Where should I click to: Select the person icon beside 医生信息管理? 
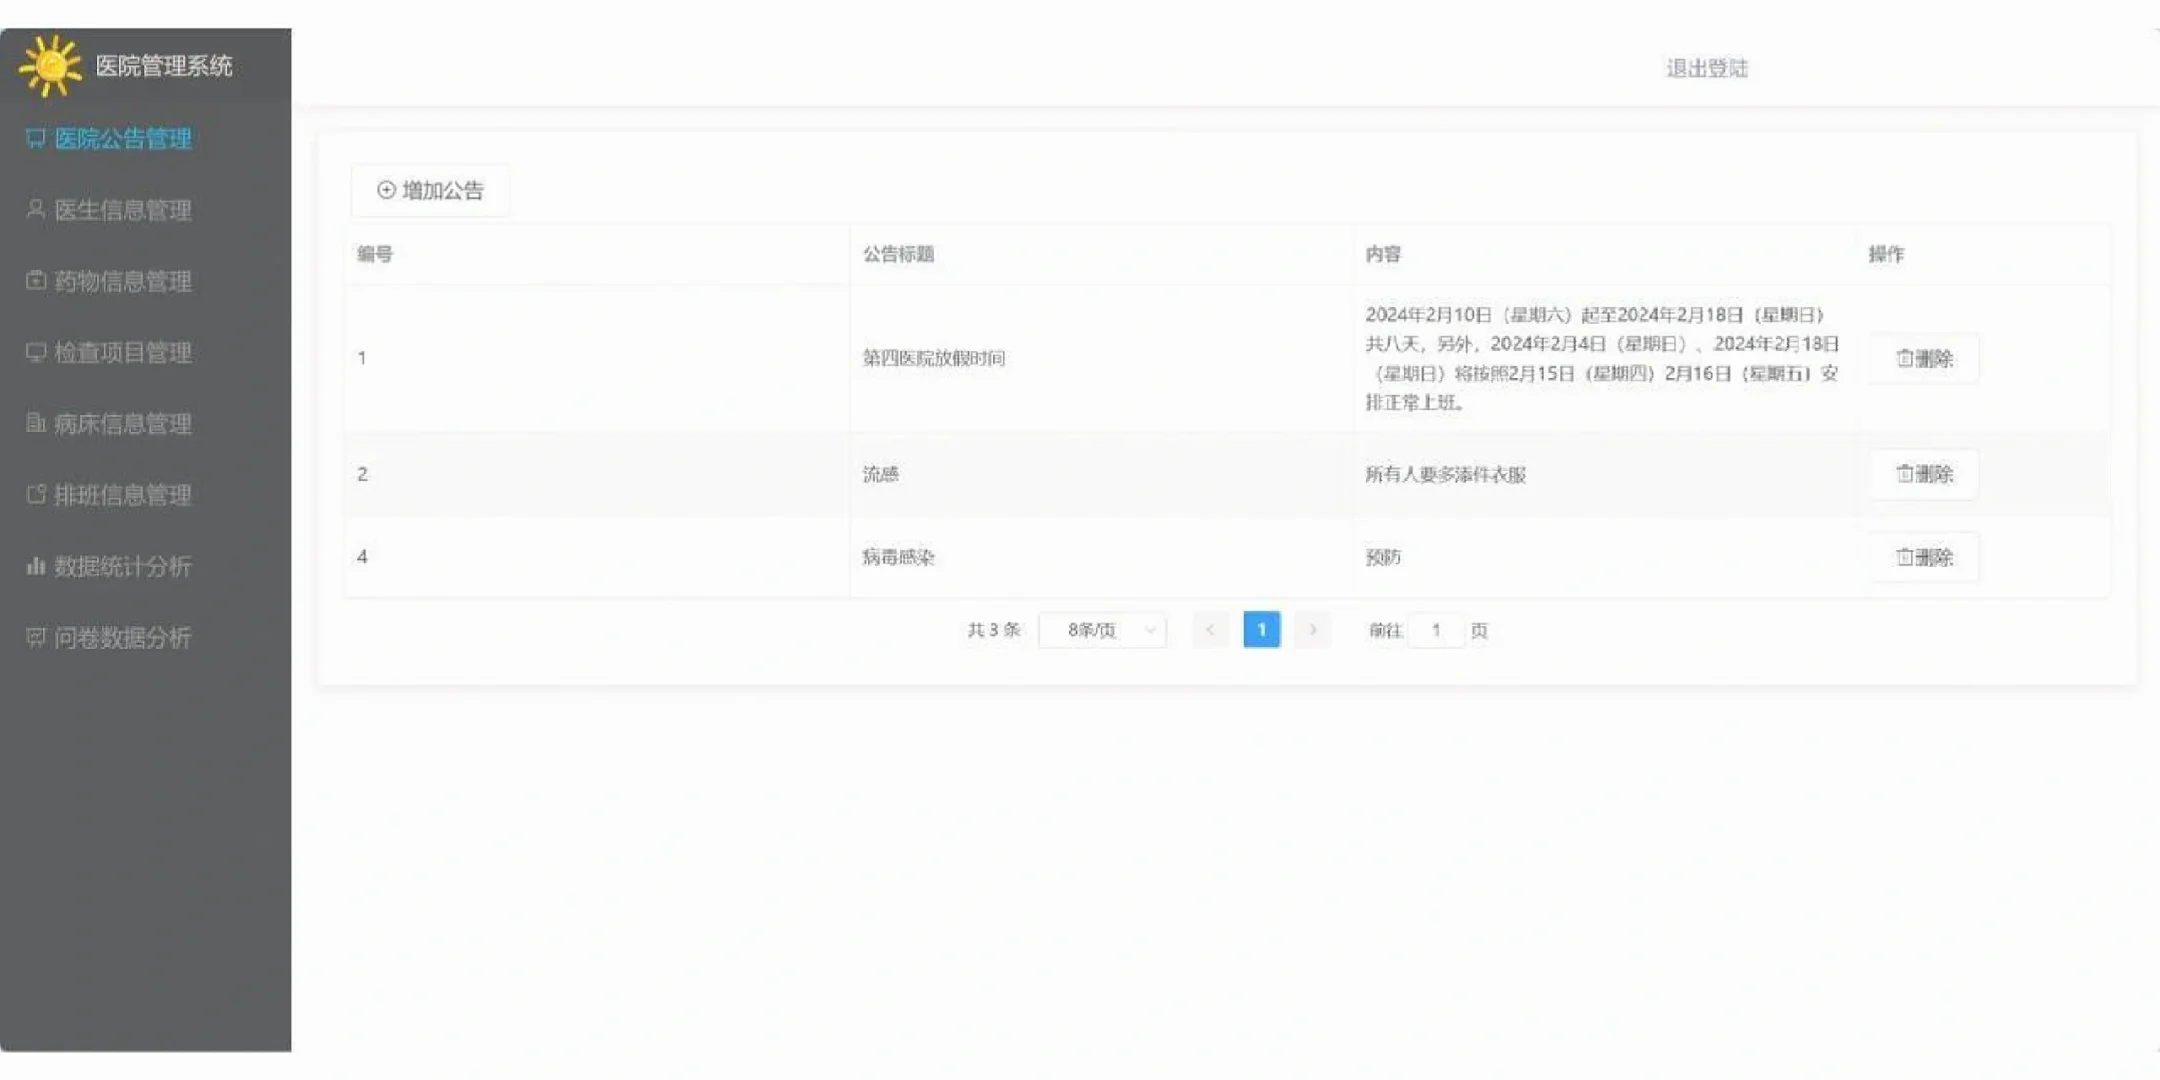click(34, 210)
